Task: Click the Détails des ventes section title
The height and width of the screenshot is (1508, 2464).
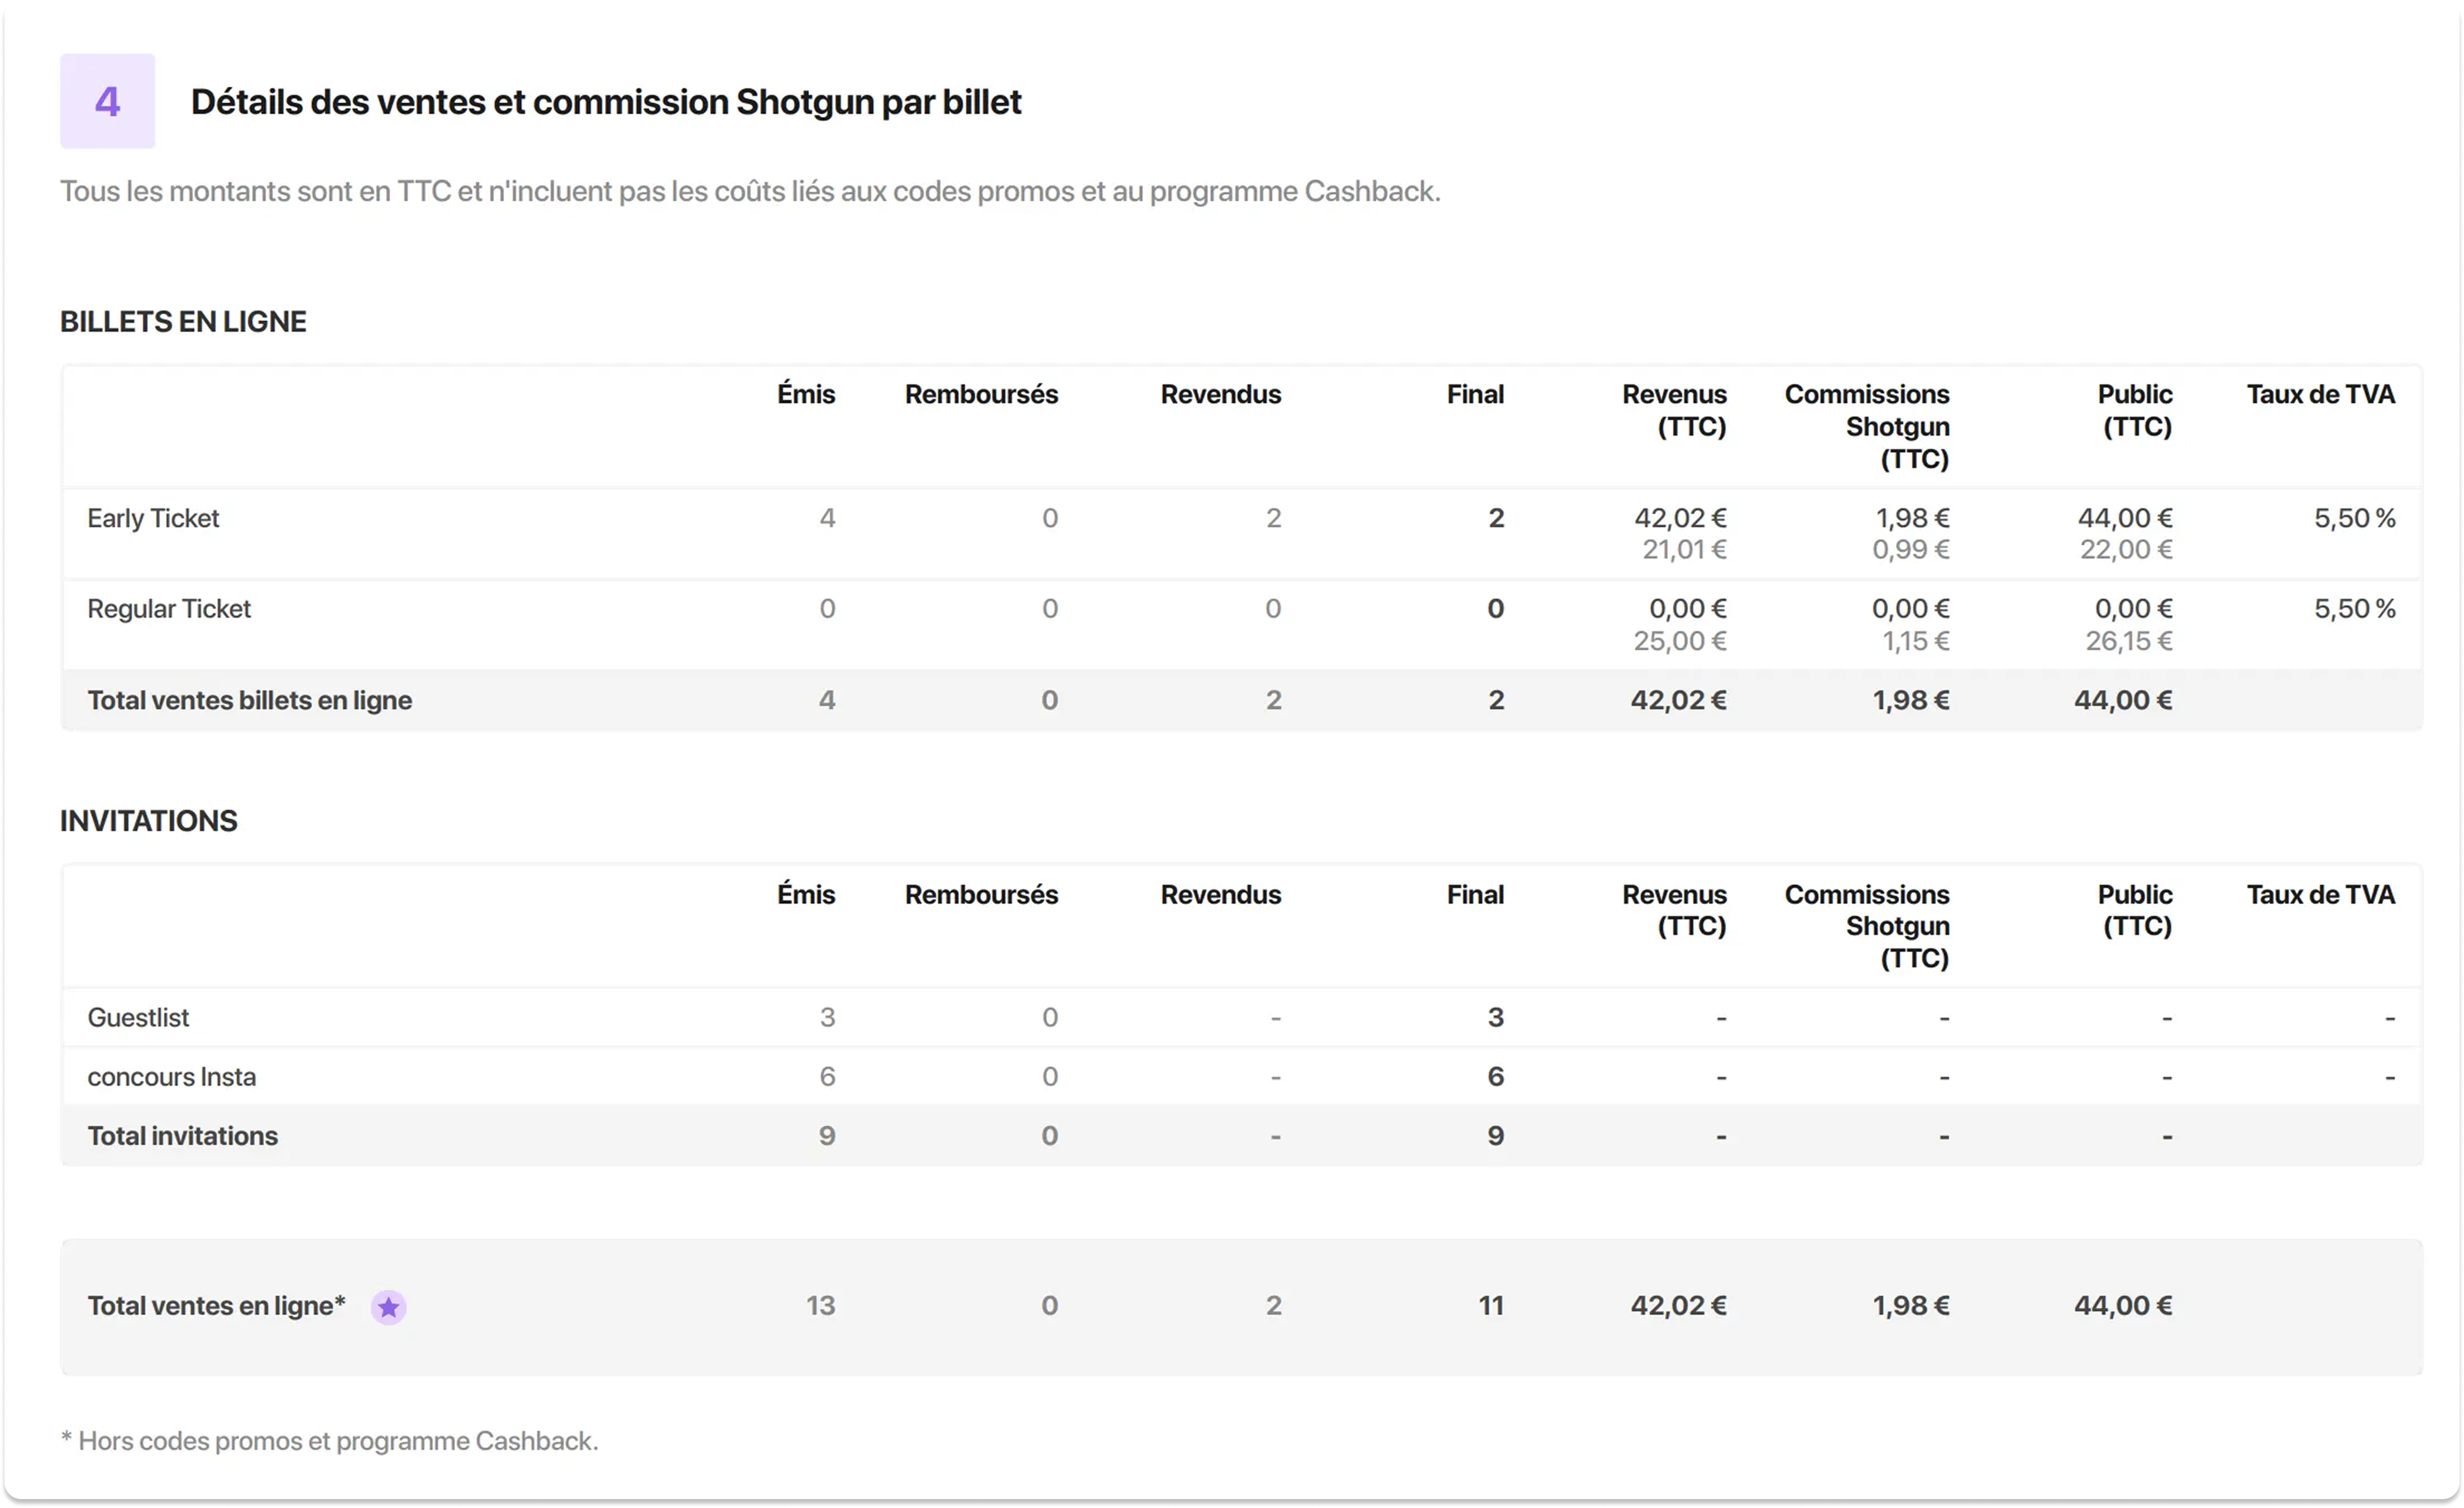Action: pos(606,102)
